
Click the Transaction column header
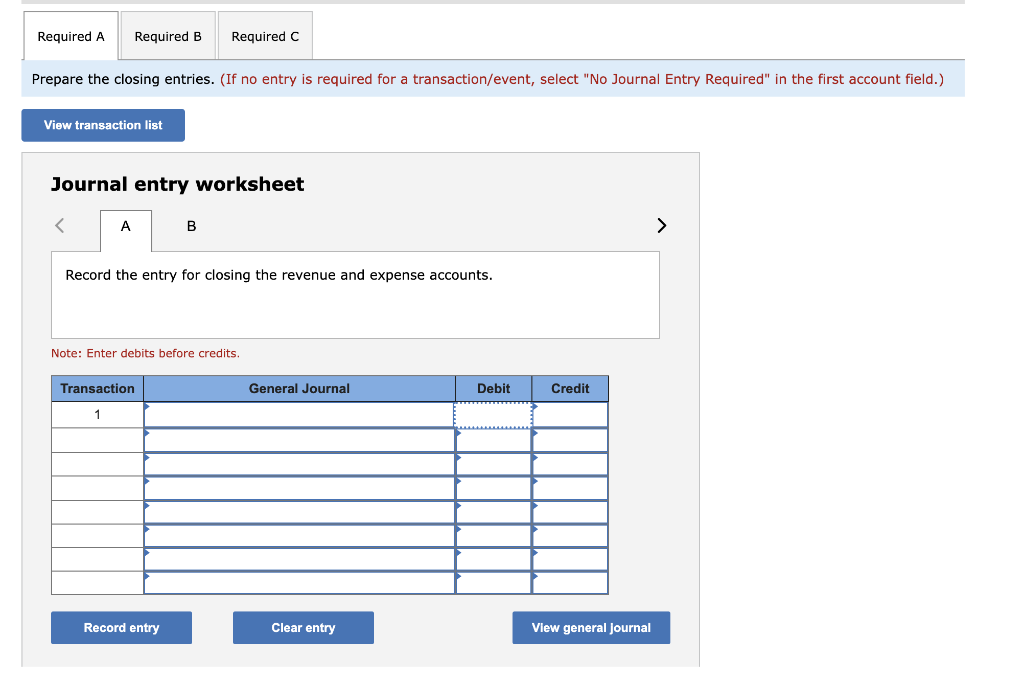click(x=97, y=388)
